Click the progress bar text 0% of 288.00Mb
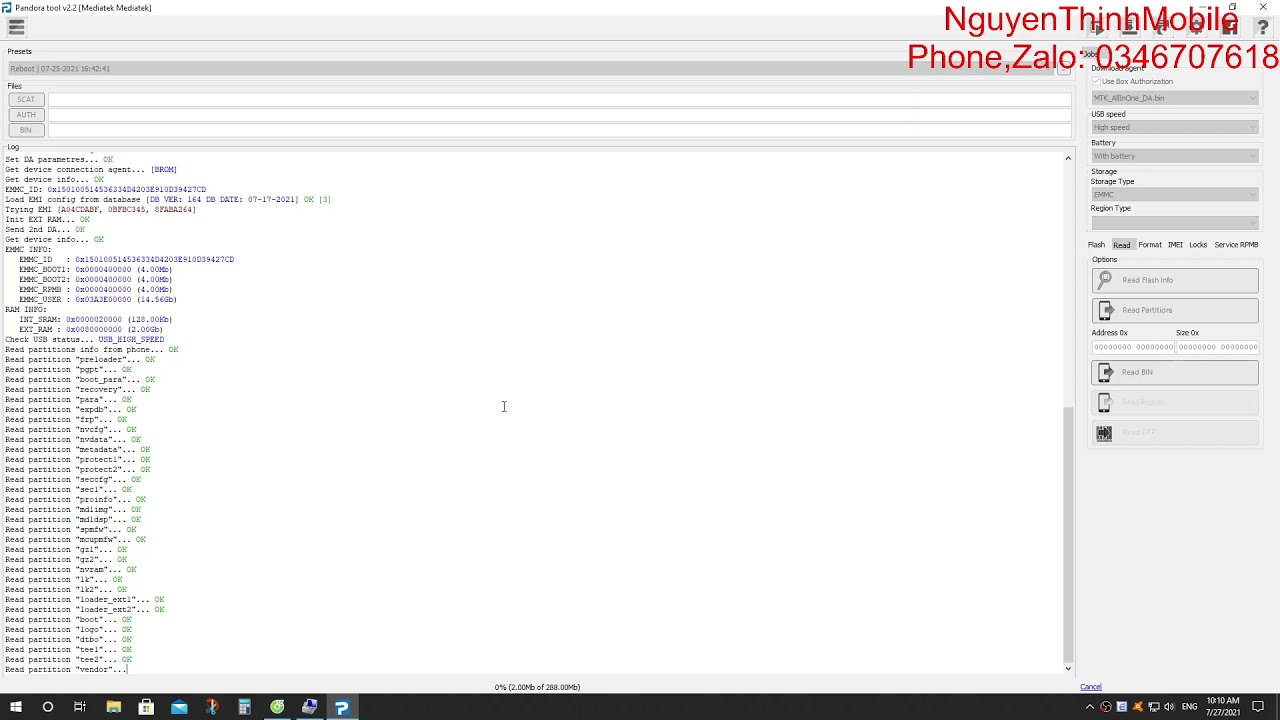Viewport: 1280px width, 720px height. pos(537,687)
